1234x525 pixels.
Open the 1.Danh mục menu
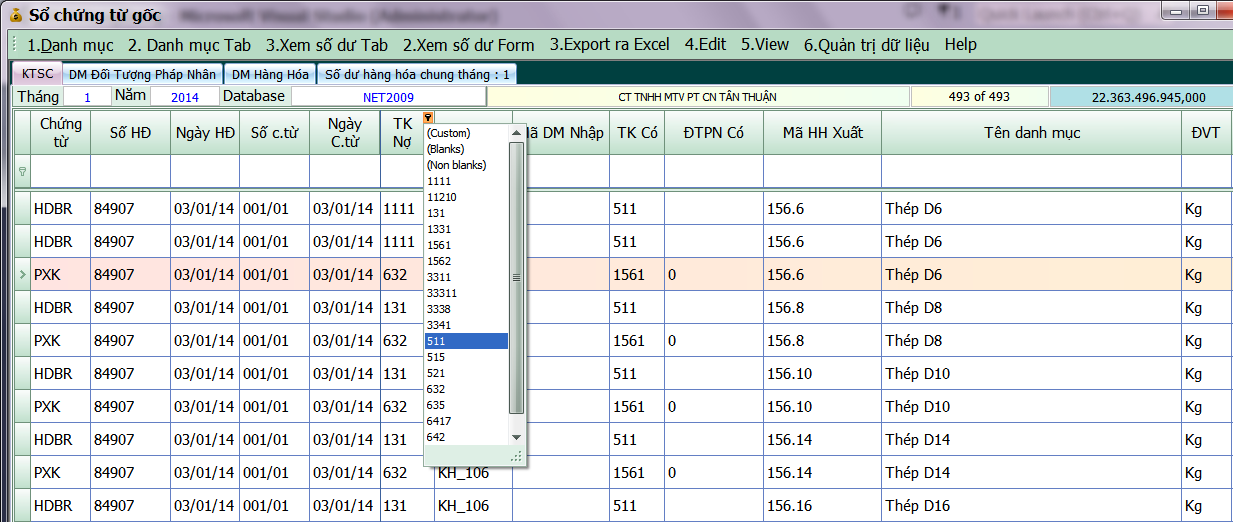70,45
